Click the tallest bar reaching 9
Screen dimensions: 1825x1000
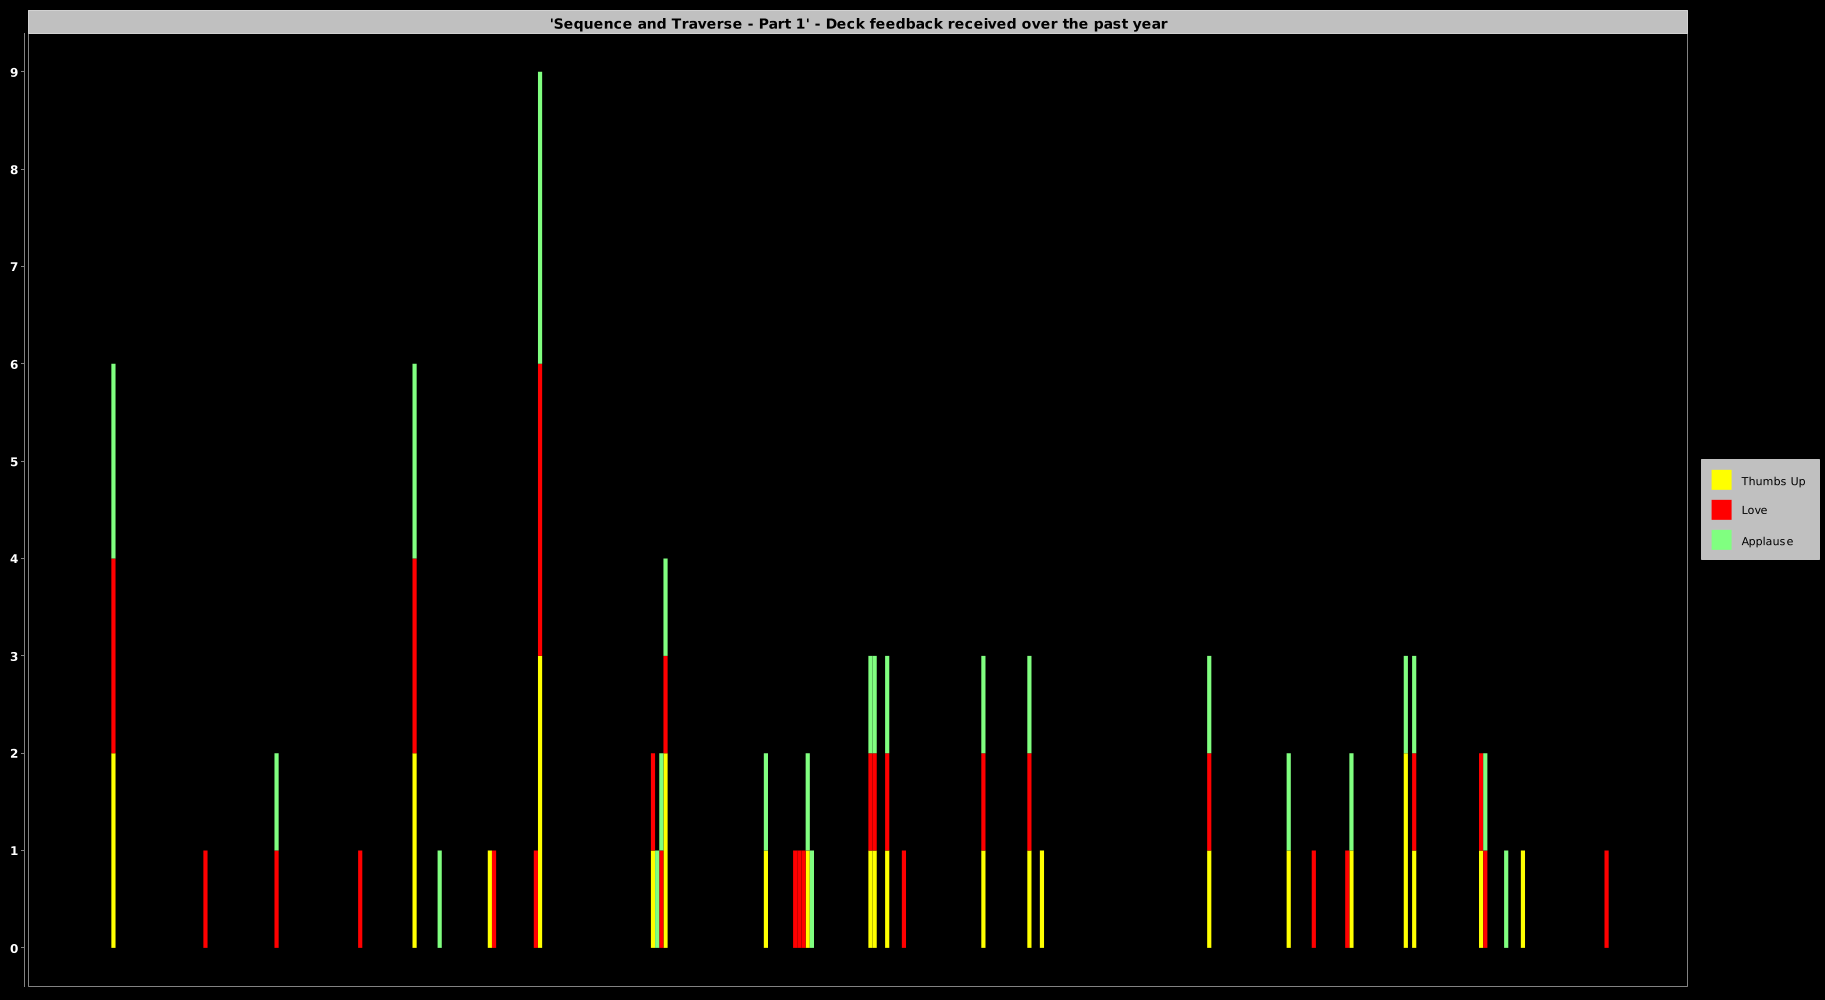pos(540,510)
